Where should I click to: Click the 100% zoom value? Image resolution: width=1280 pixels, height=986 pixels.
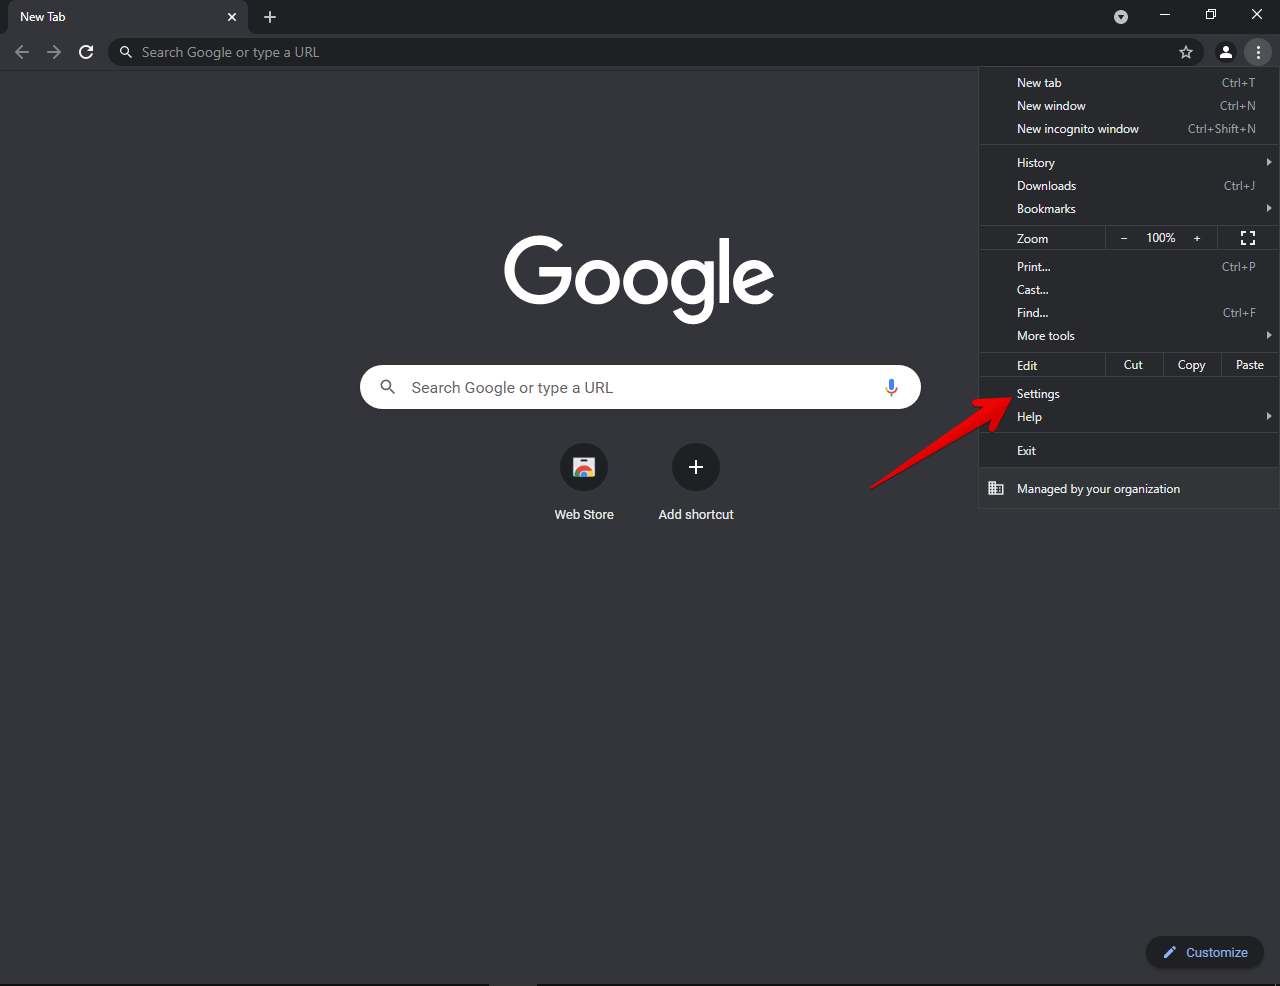point(1161,238)
